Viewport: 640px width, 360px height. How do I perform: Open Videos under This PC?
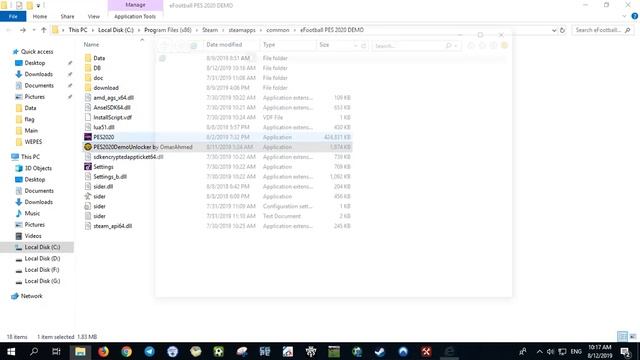[33, 236]
